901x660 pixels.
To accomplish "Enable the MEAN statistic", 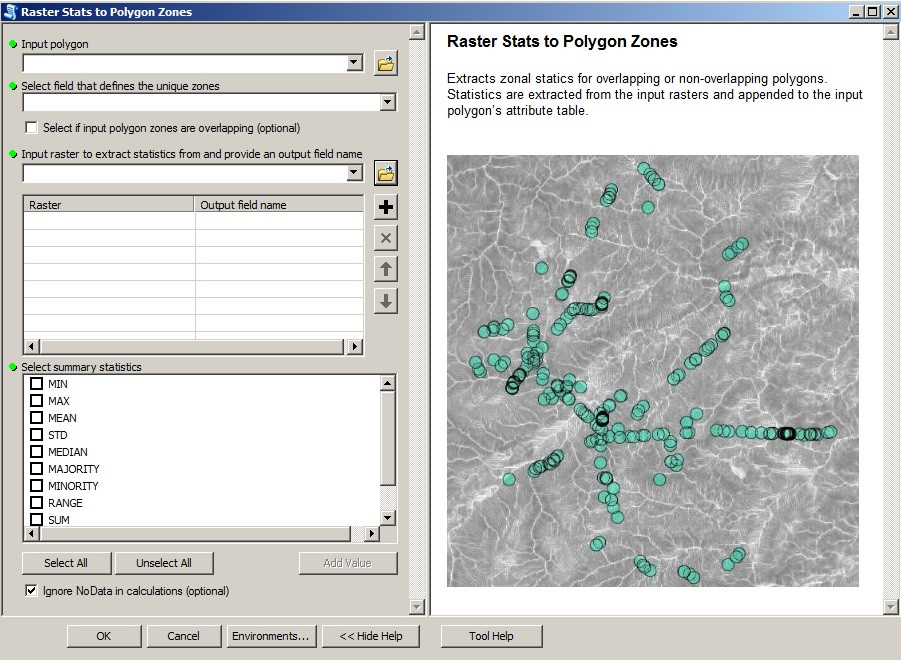I will point(36,418).
